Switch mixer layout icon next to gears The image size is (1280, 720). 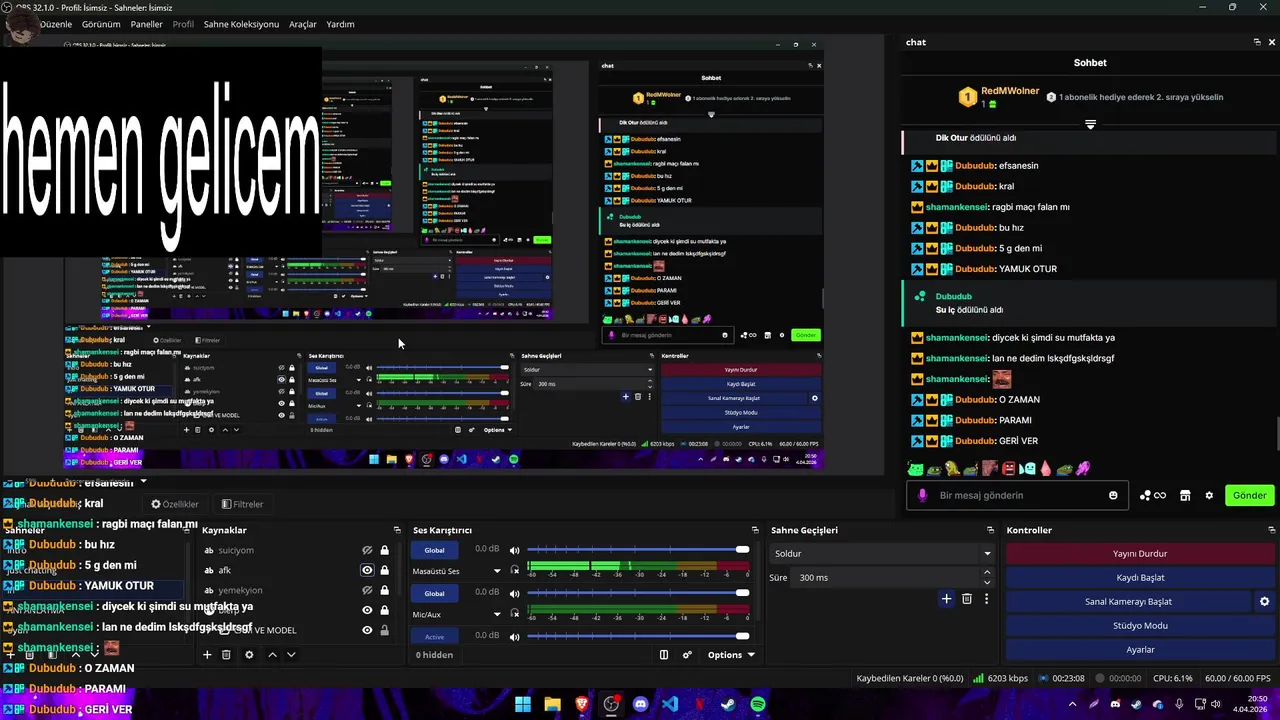(664, 655)
